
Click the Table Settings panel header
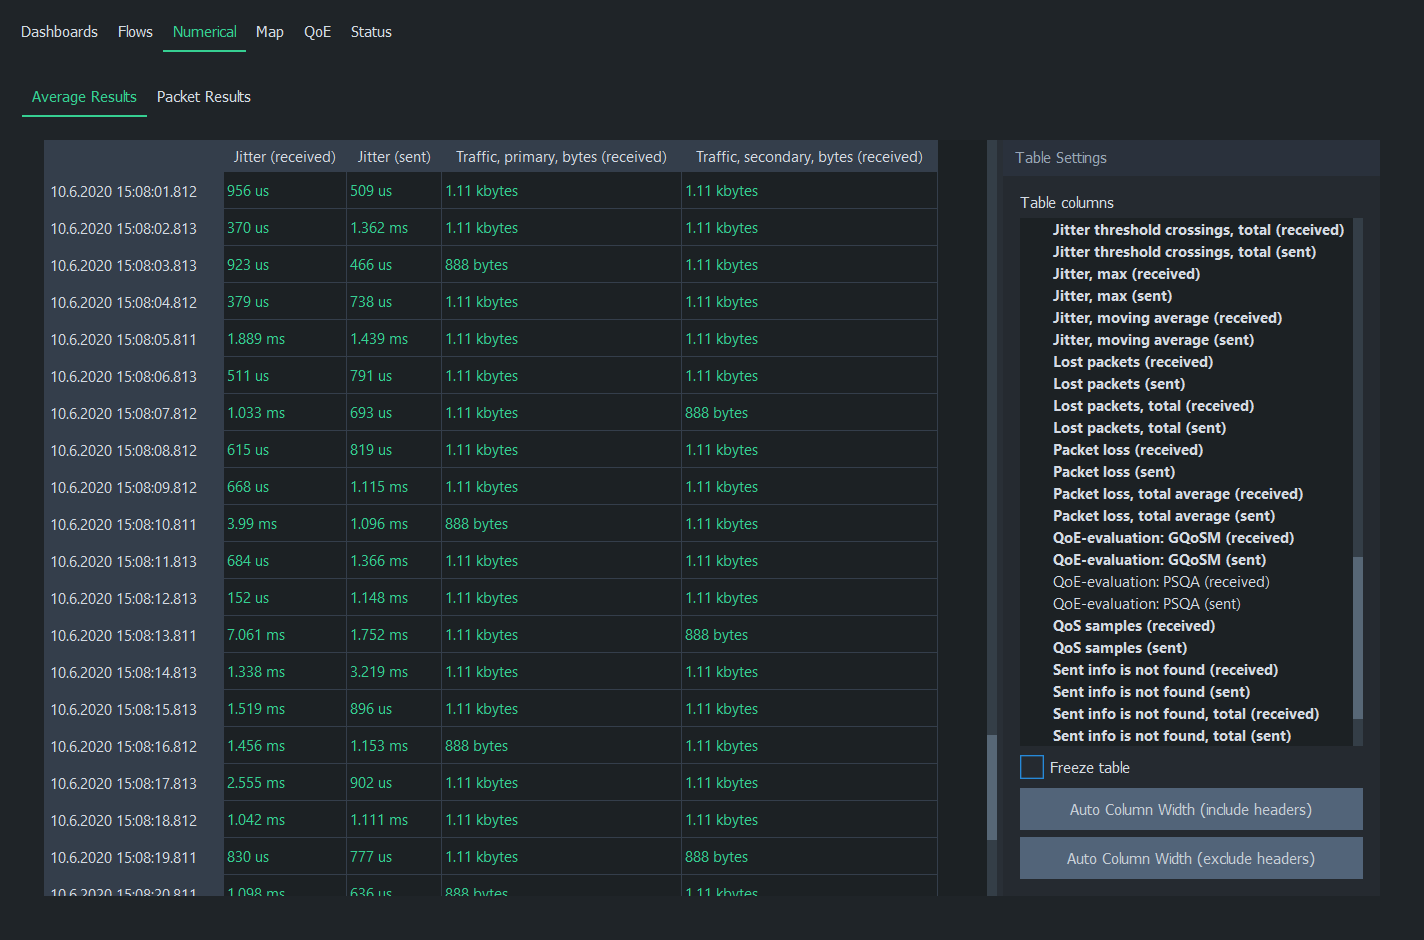pos(1191,158)
